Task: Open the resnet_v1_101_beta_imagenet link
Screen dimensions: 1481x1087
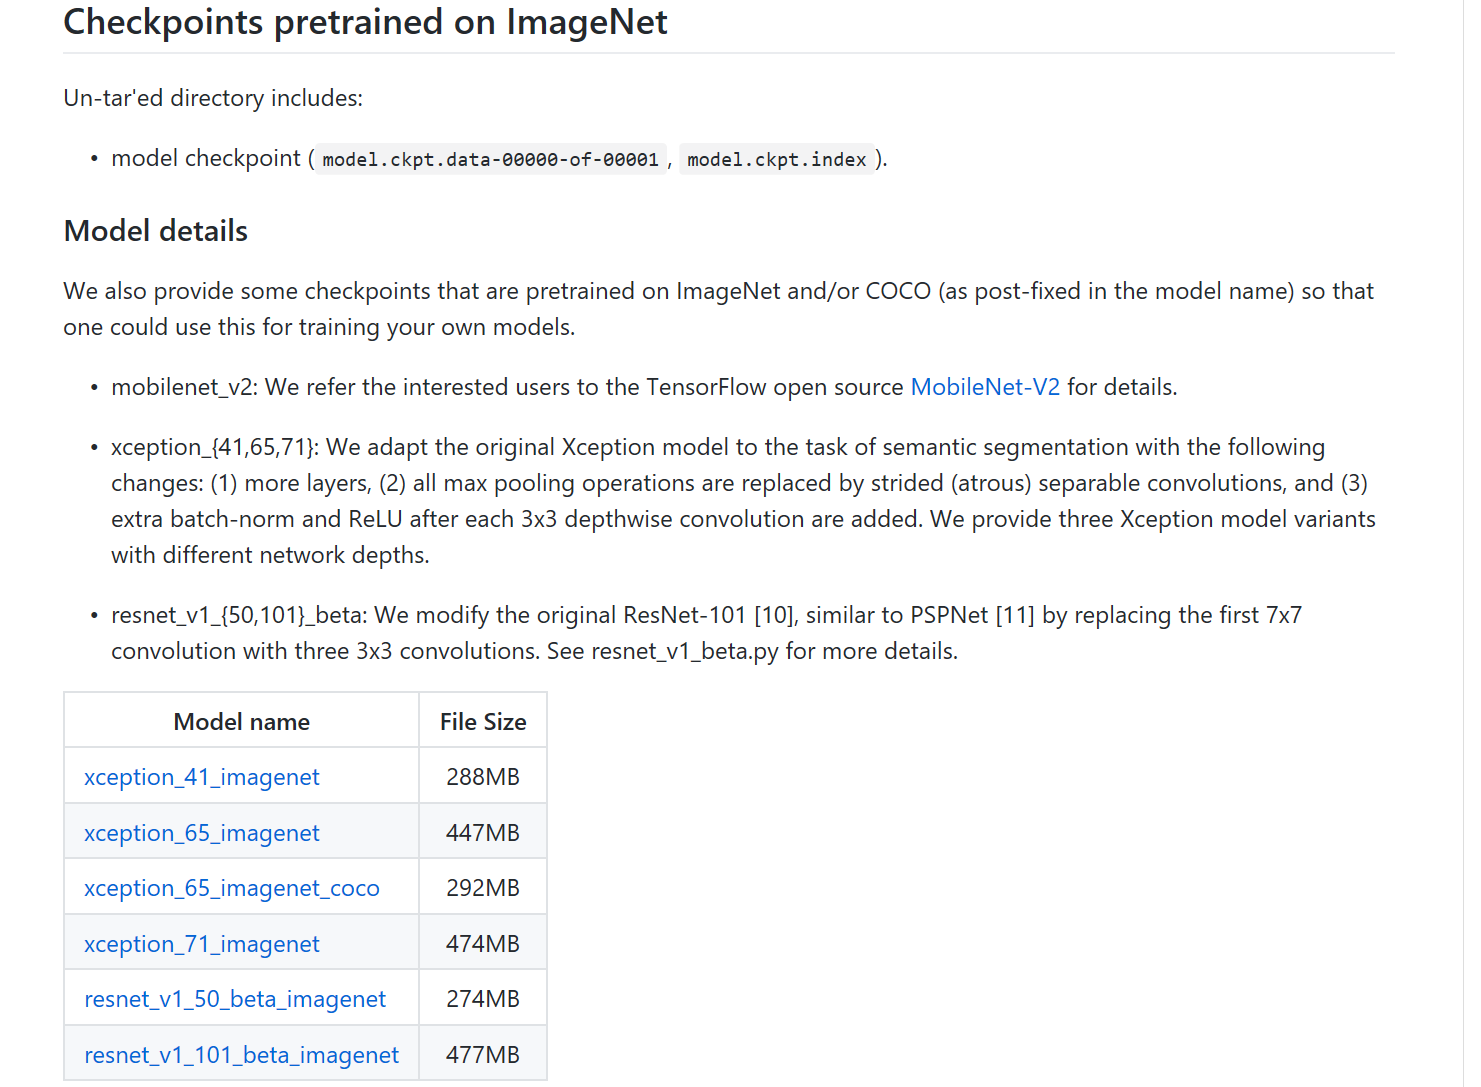Action: 241,1055
